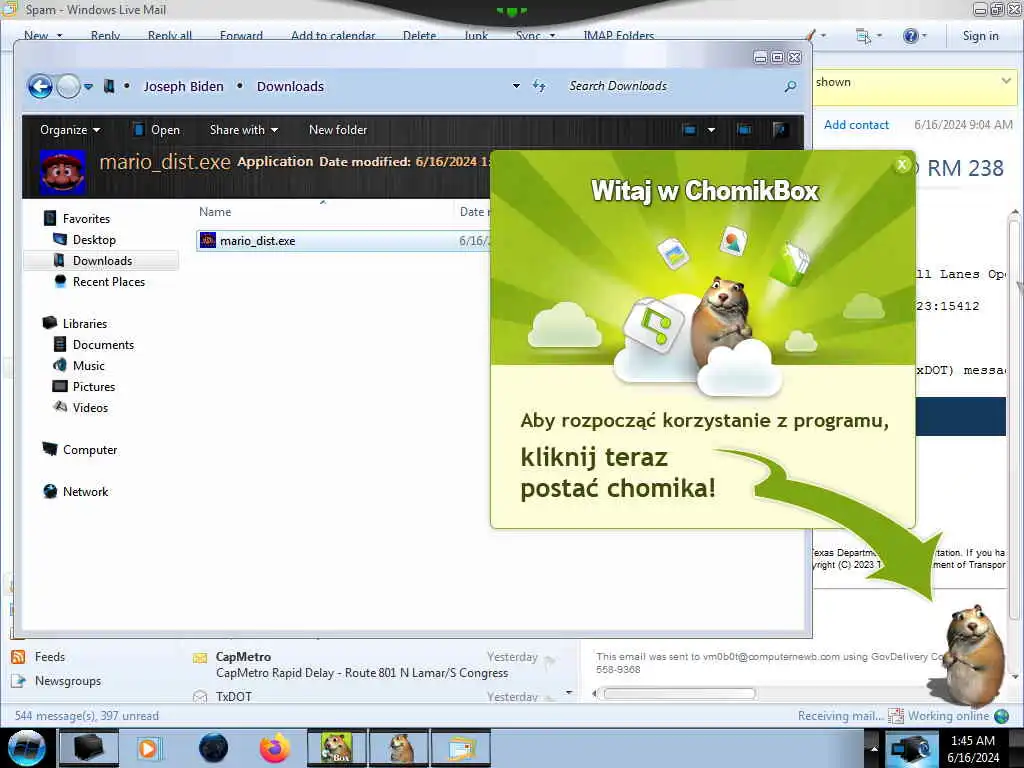
Task: Click Joseph Biden in the breadcrumb path
Action: 184,86
